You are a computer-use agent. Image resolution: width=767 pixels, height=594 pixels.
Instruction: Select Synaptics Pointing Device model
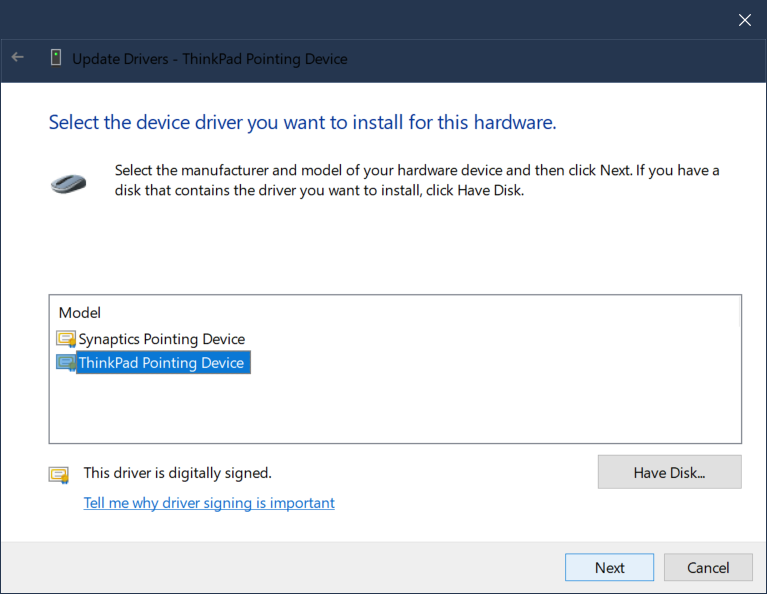(x=161, y=339)
